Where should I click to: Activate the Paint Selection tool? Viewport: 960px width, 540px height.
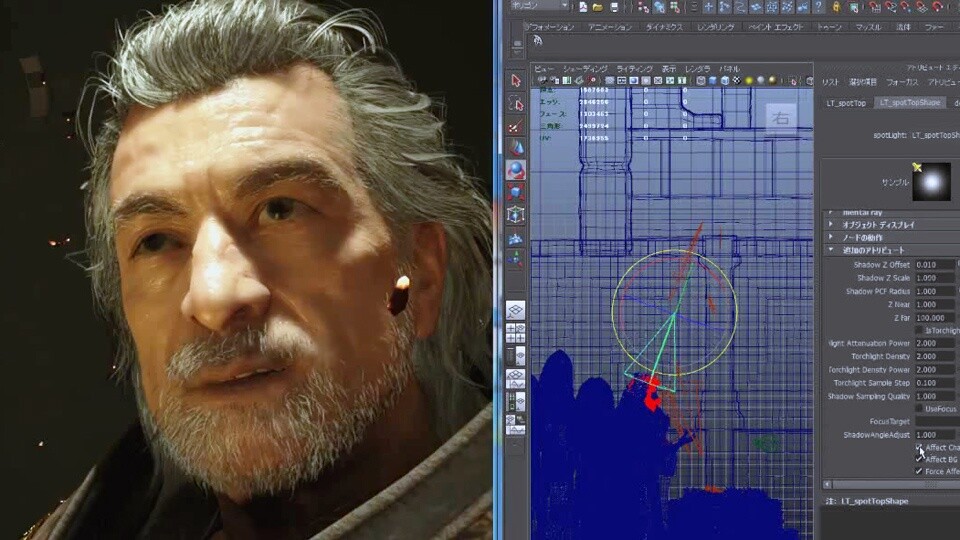[x=516, y=126]
